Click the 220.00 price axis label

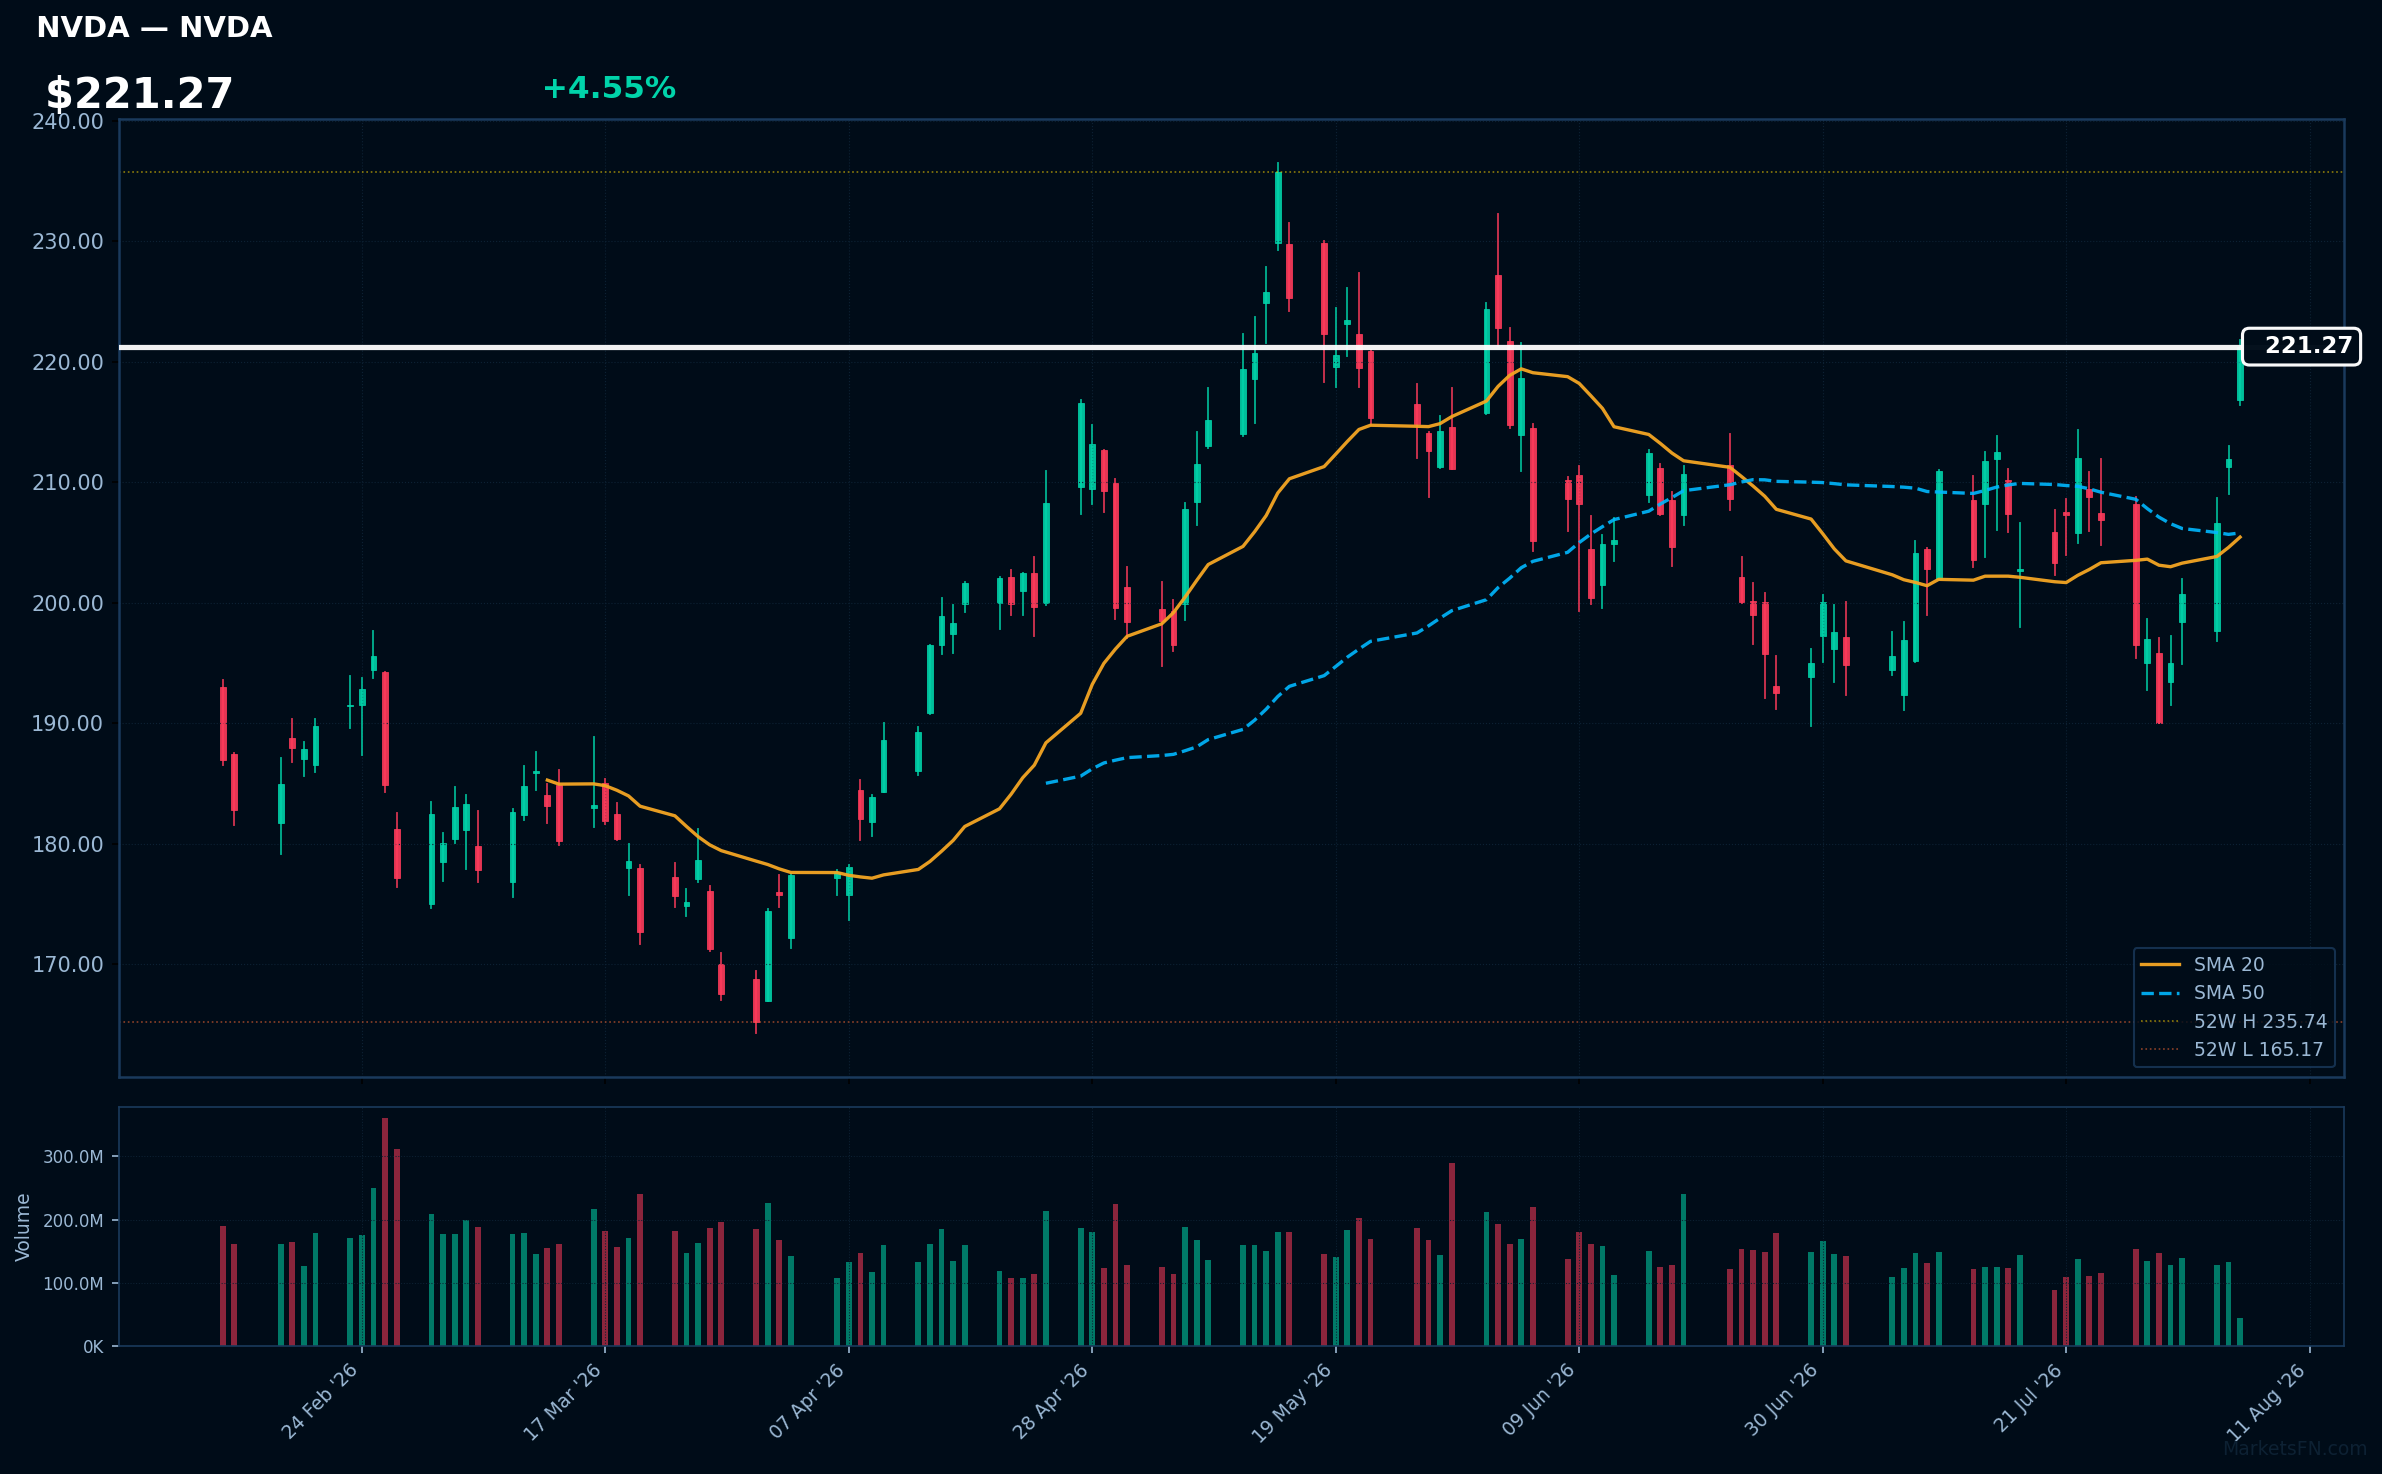67,363
